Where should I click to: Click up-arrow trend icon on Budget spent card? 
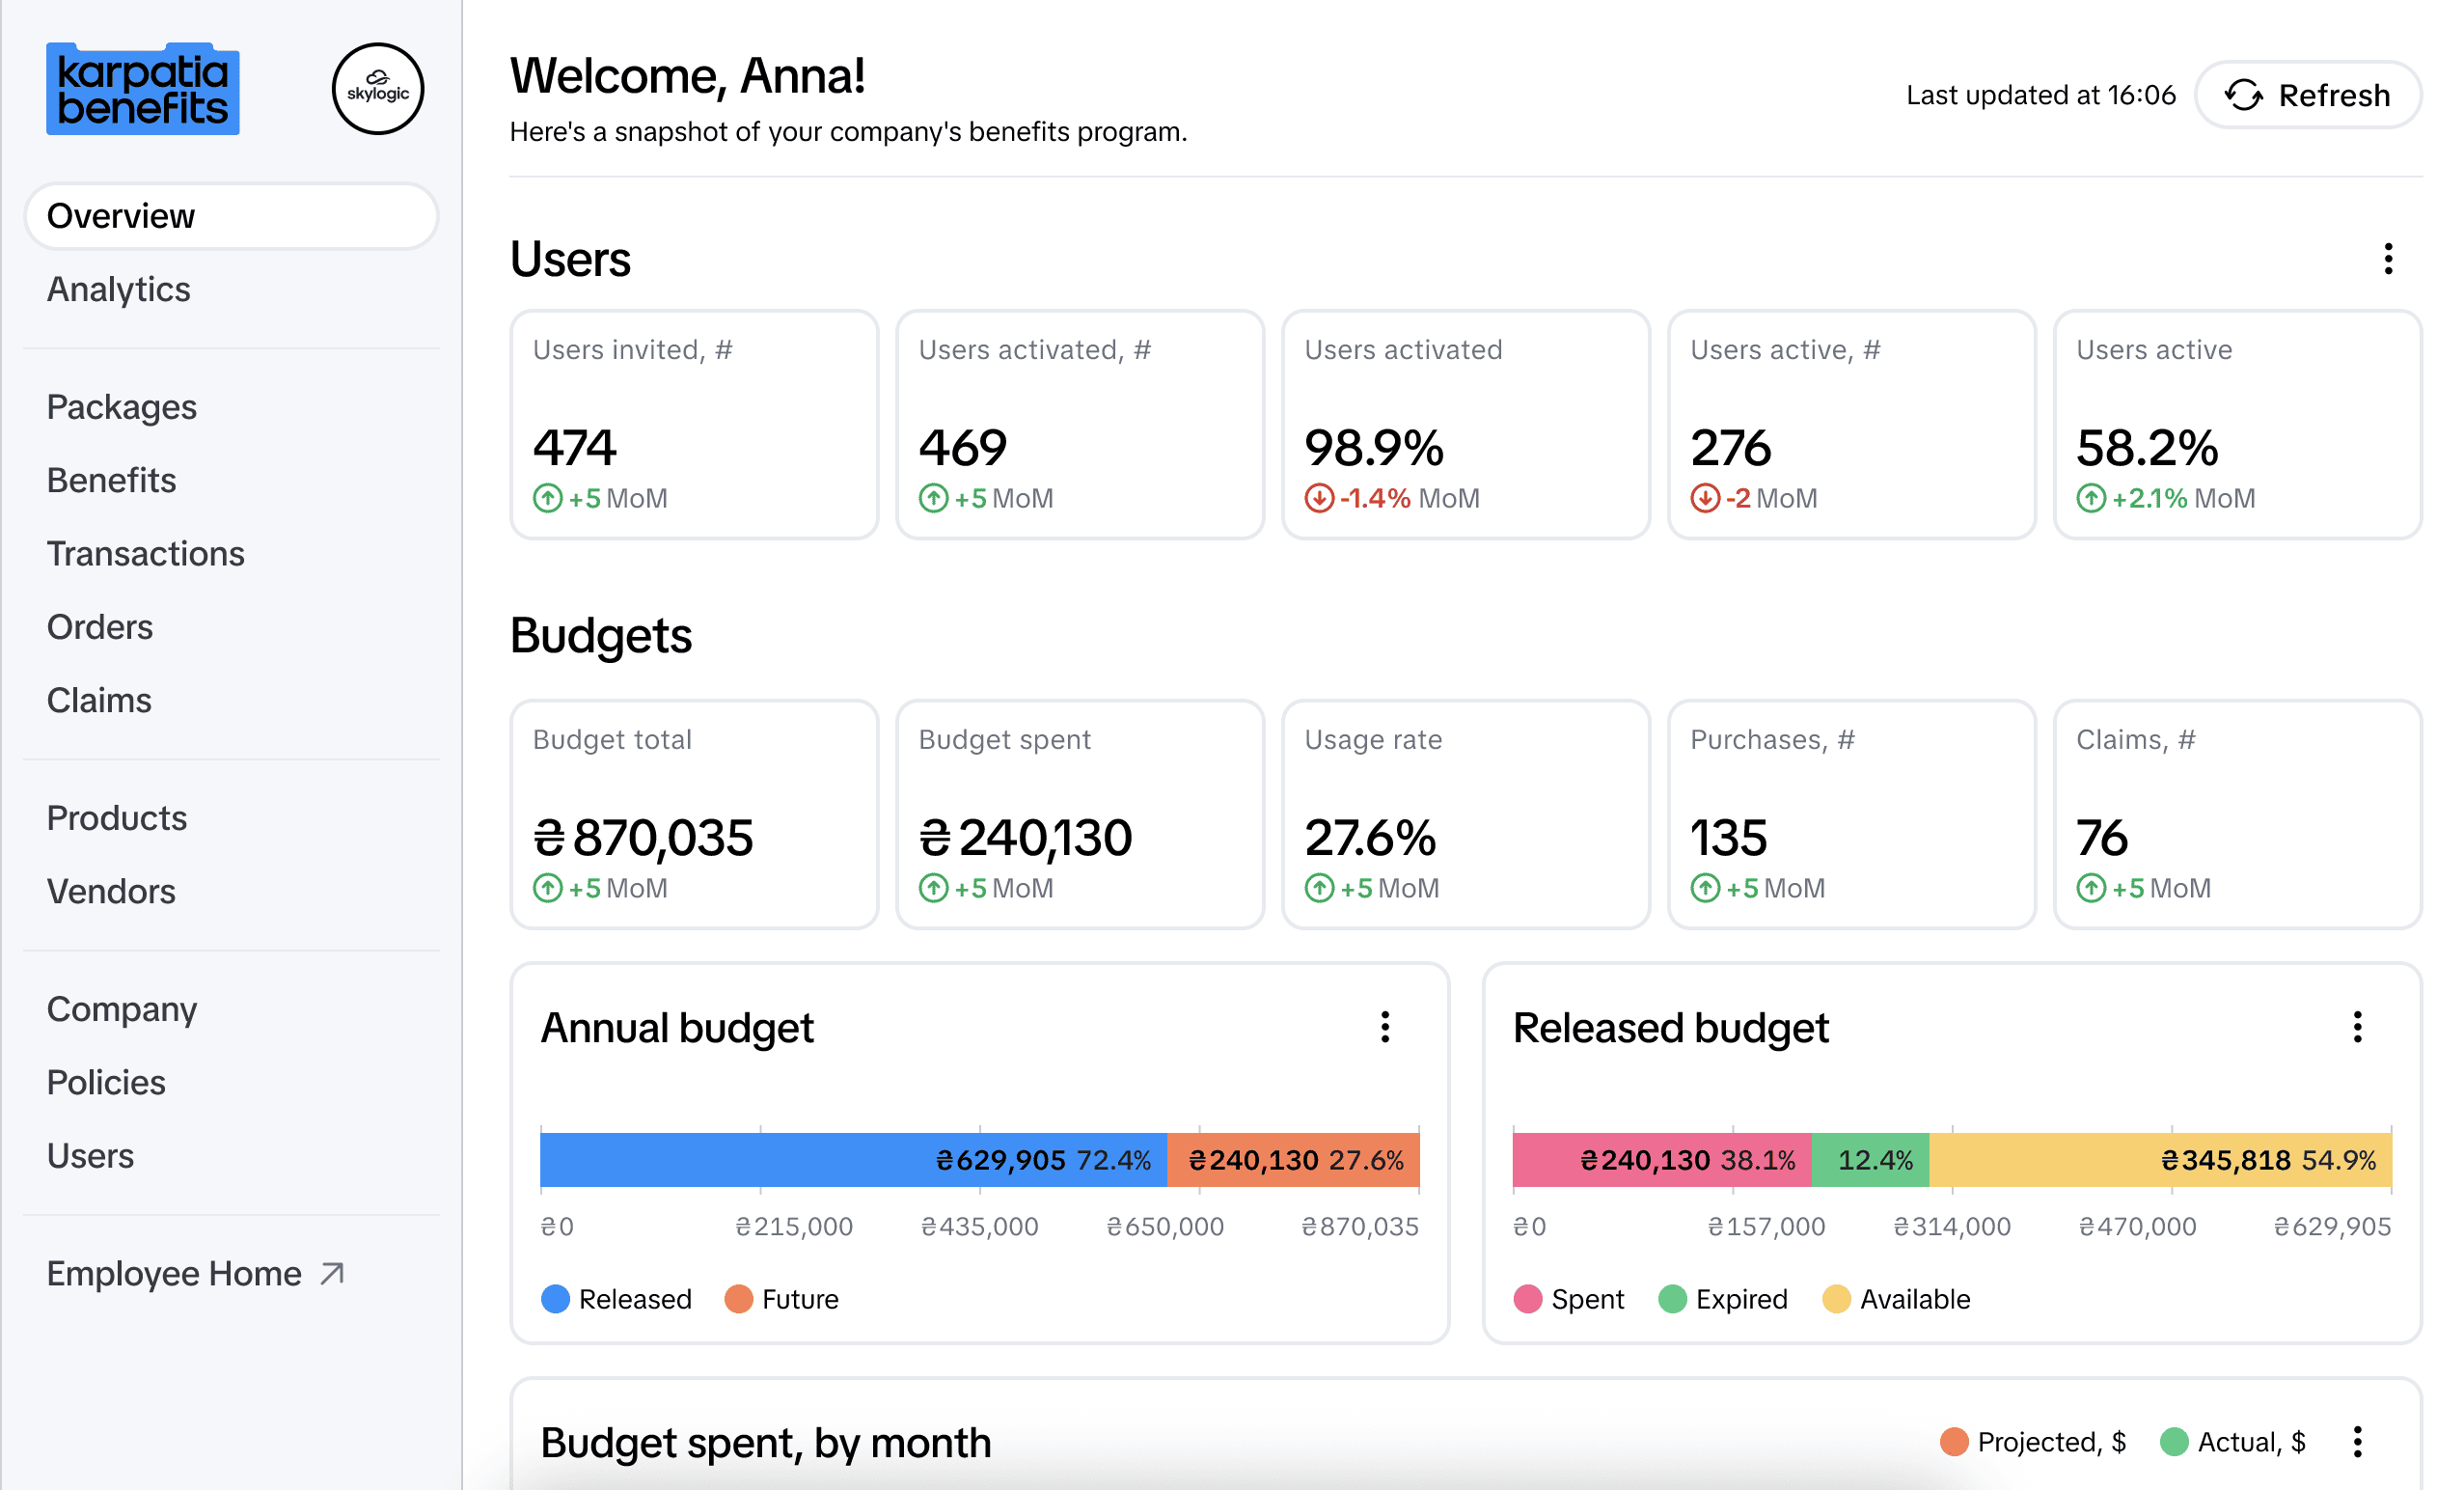click(933, 888)
